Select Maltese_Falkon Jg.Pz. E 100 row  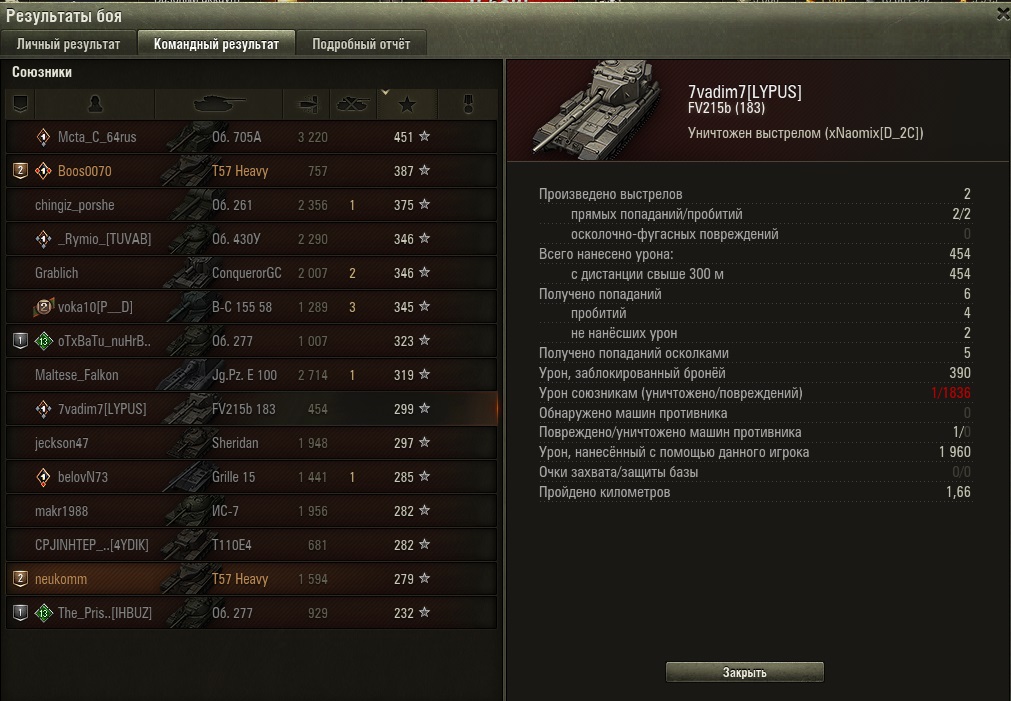(251, 375)
